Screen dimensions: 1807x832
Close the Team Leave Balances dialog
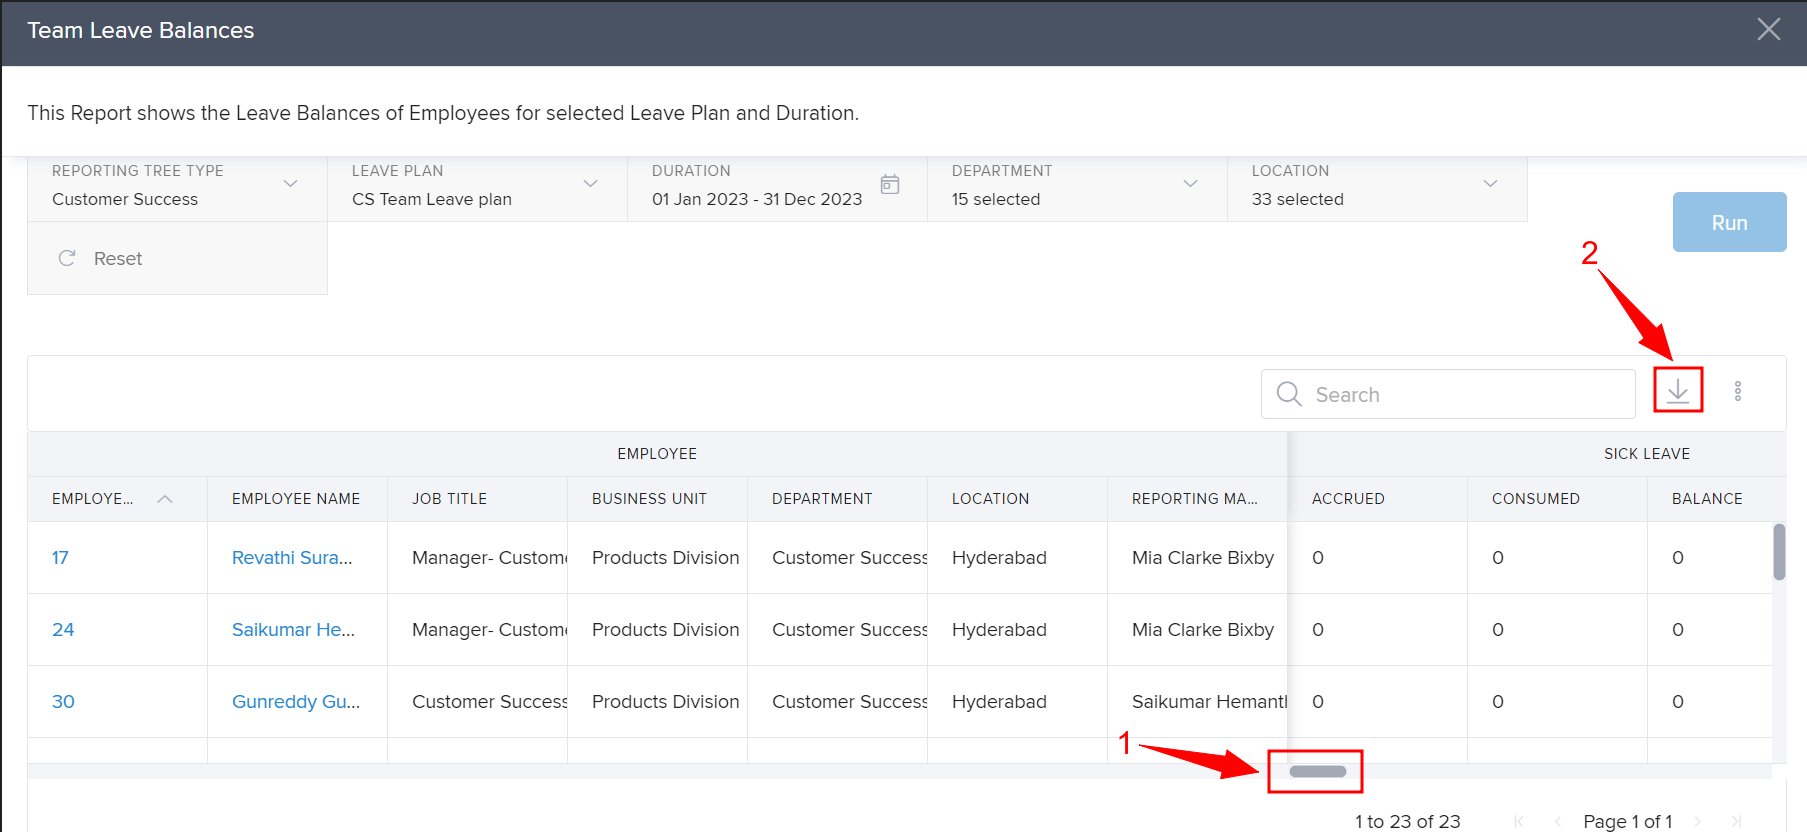(1768, 30)
